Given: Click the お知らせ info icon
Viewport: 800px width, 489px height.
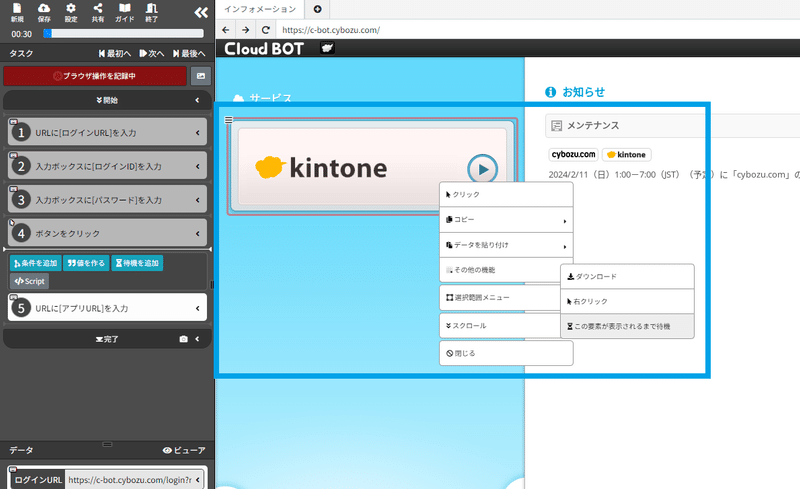Looking at the screenshot, I should pos(551,92).
